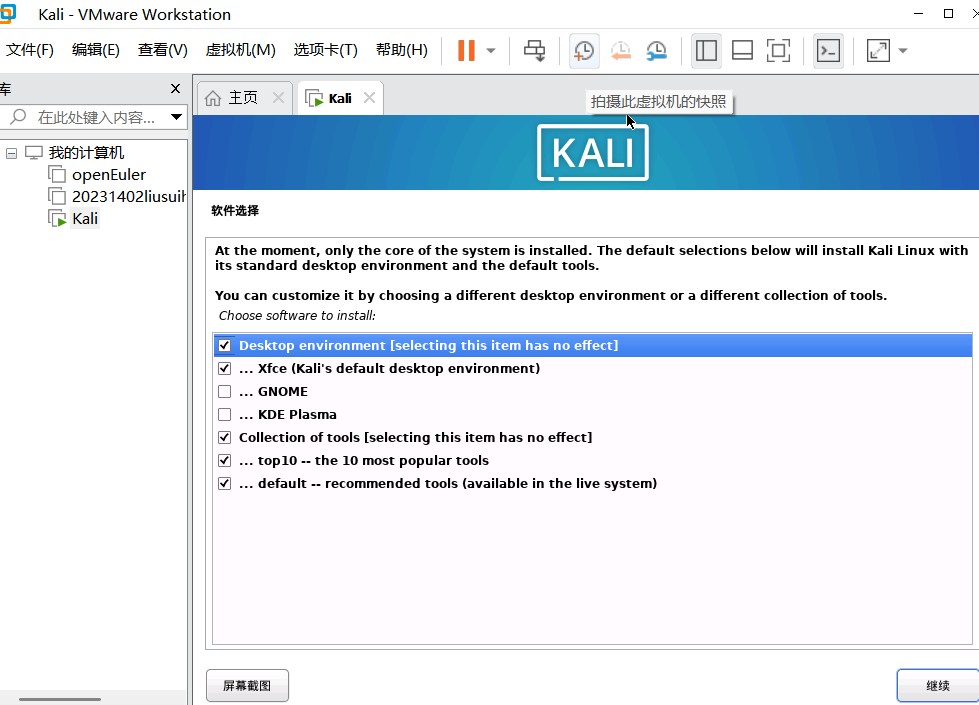The height and width of the screenshot is (705, 979).
Task: Close the library panel
Action: point(175,89)
